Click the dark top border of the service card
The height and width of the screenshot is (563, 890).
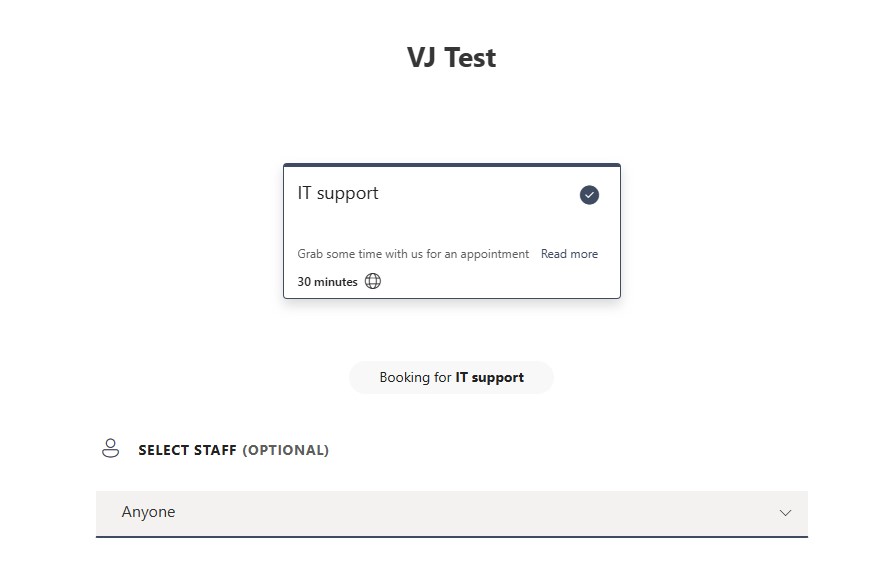coord(452,165)
